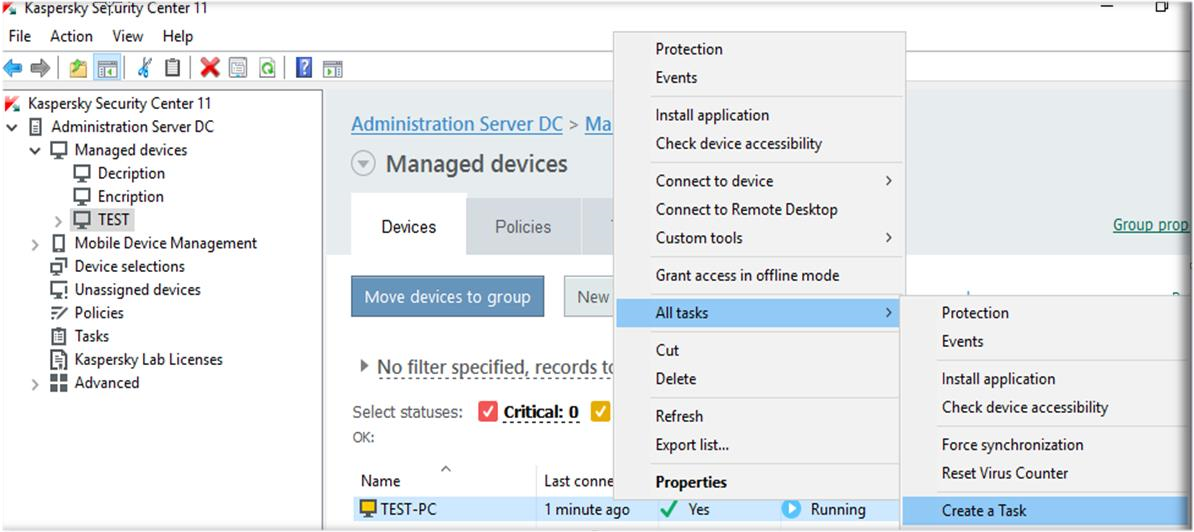Switch to the Devices tab

[x=409, y=227]
